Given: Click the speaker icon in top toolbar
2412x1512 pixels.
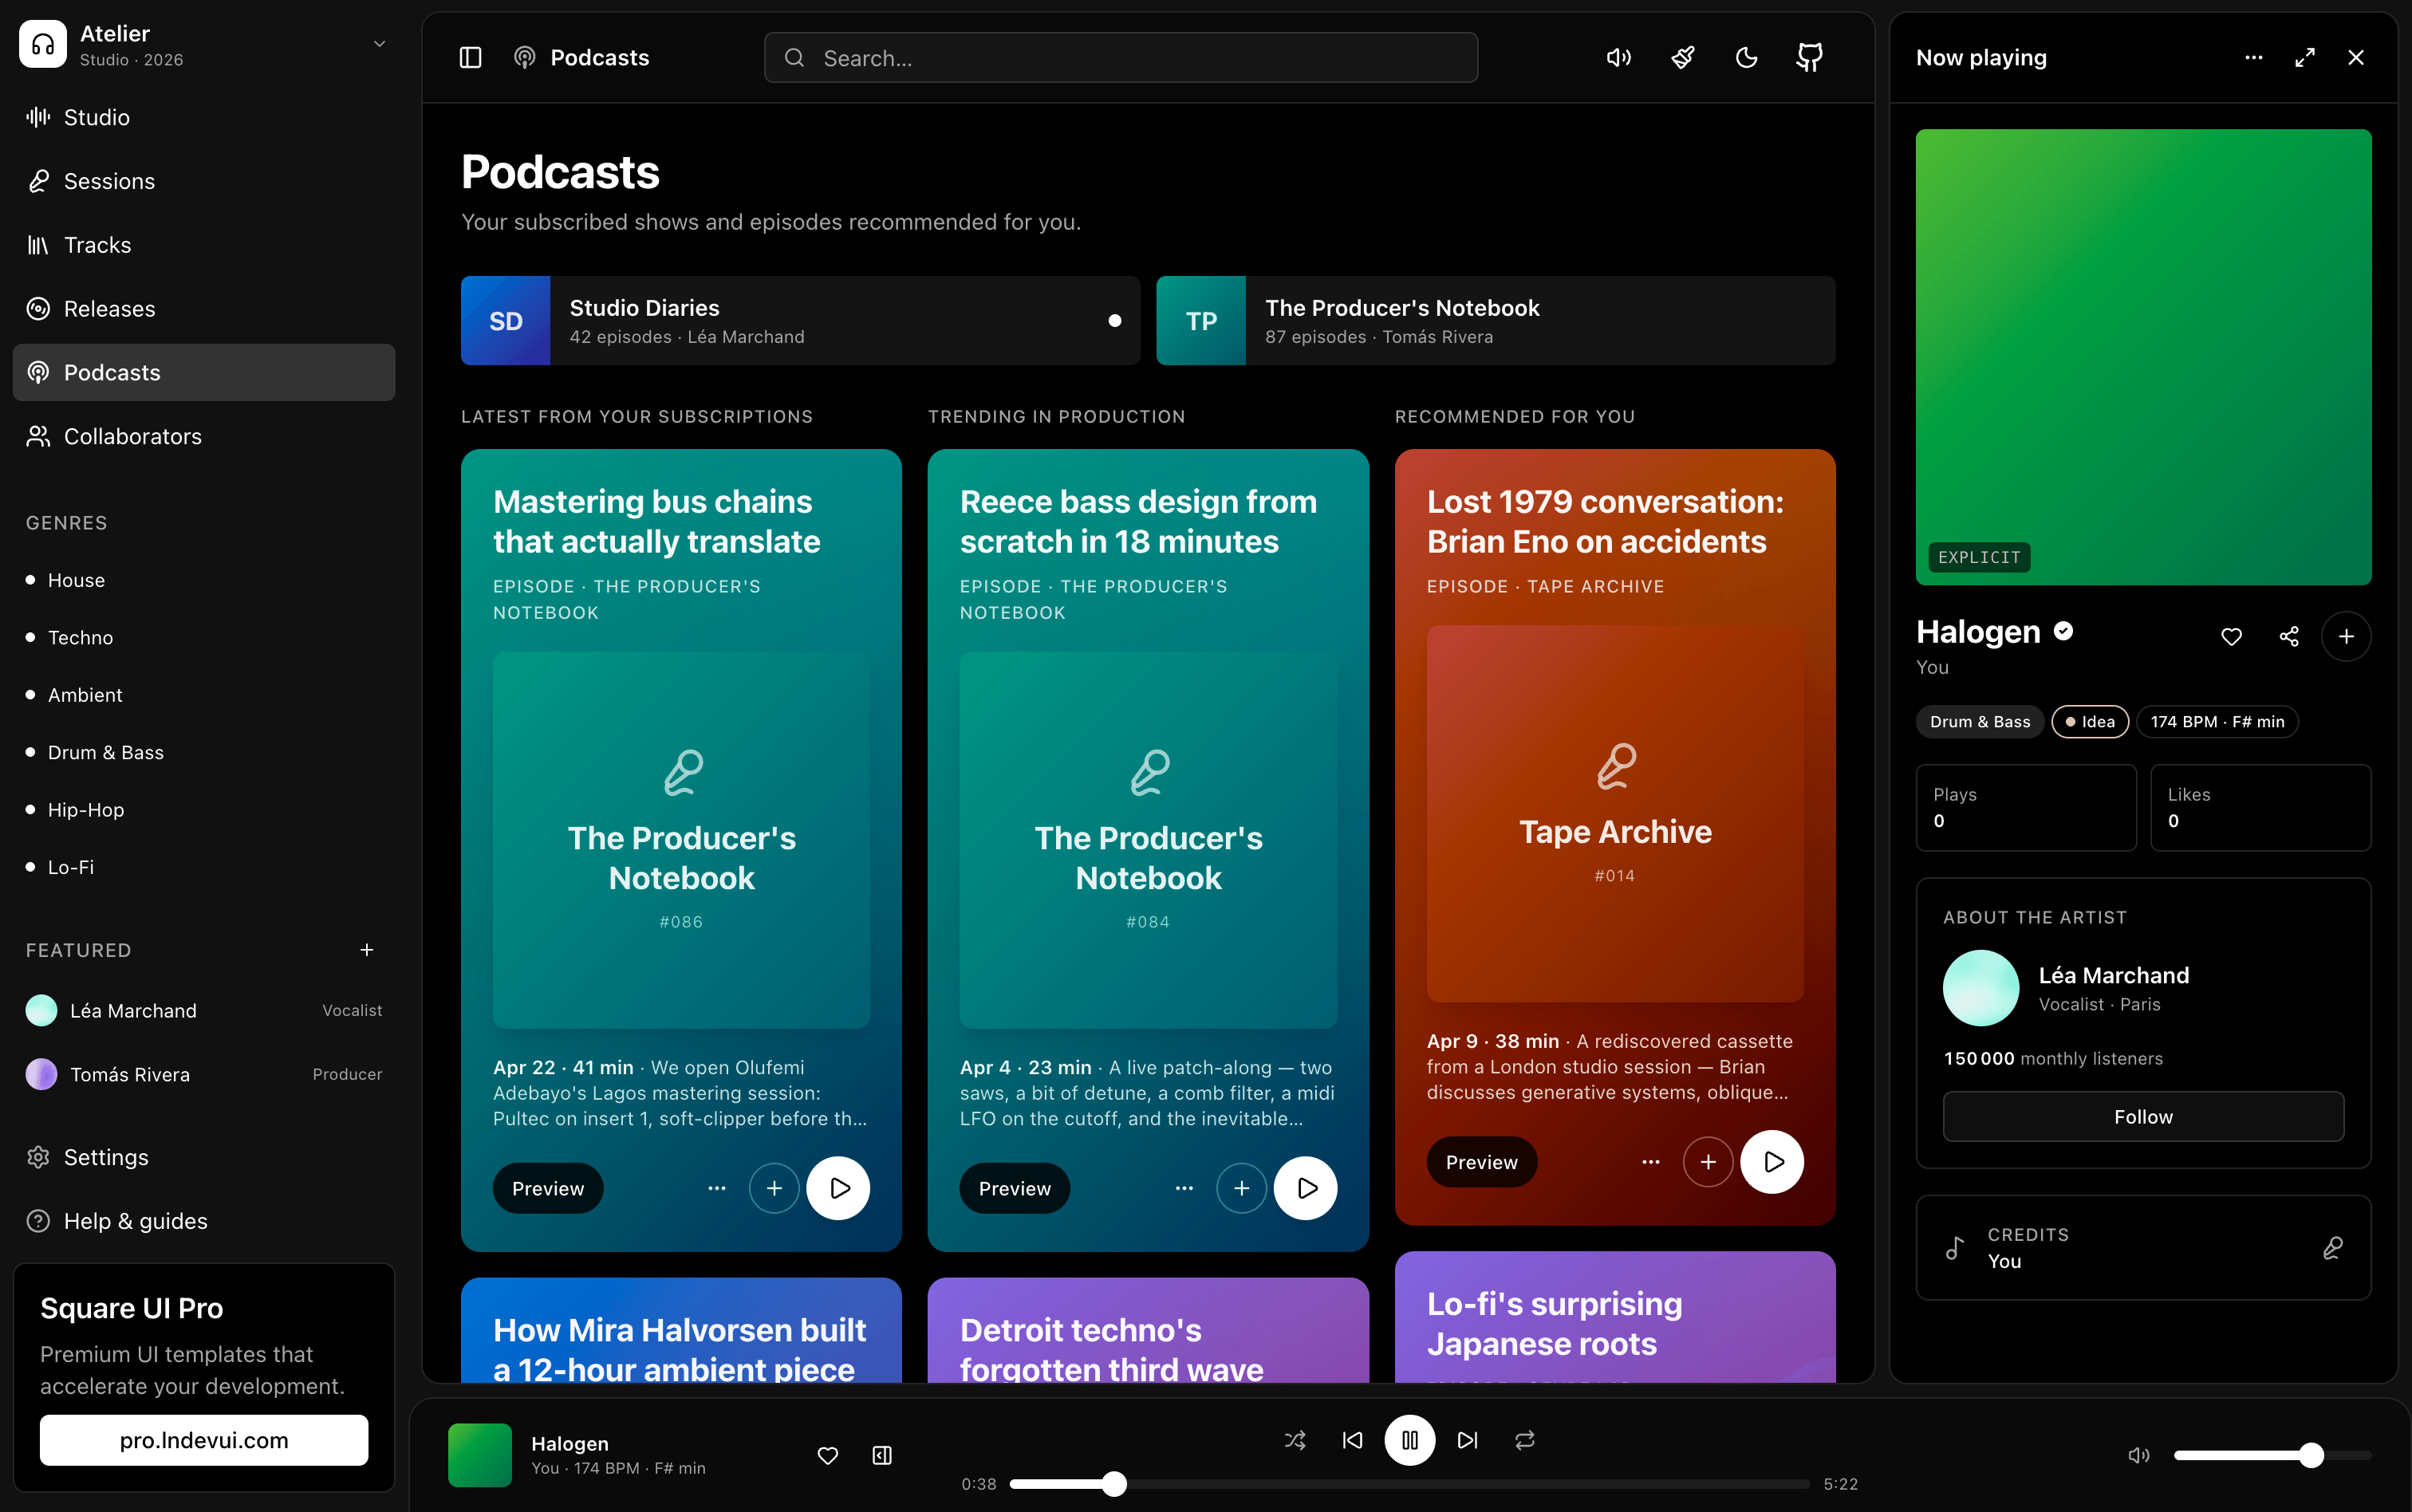Looking at the screenshot, I should [x=1619, y=58].
